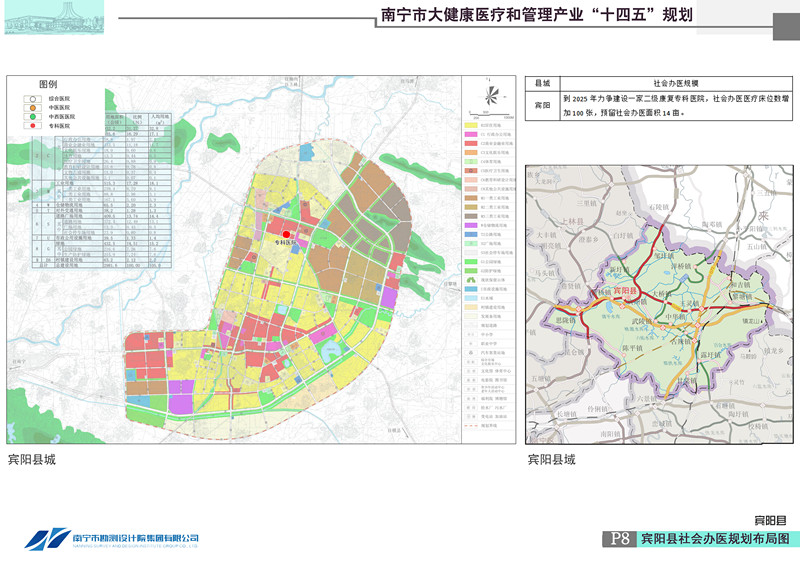Click the 中西医医院 legend label

tap(62, 117)
